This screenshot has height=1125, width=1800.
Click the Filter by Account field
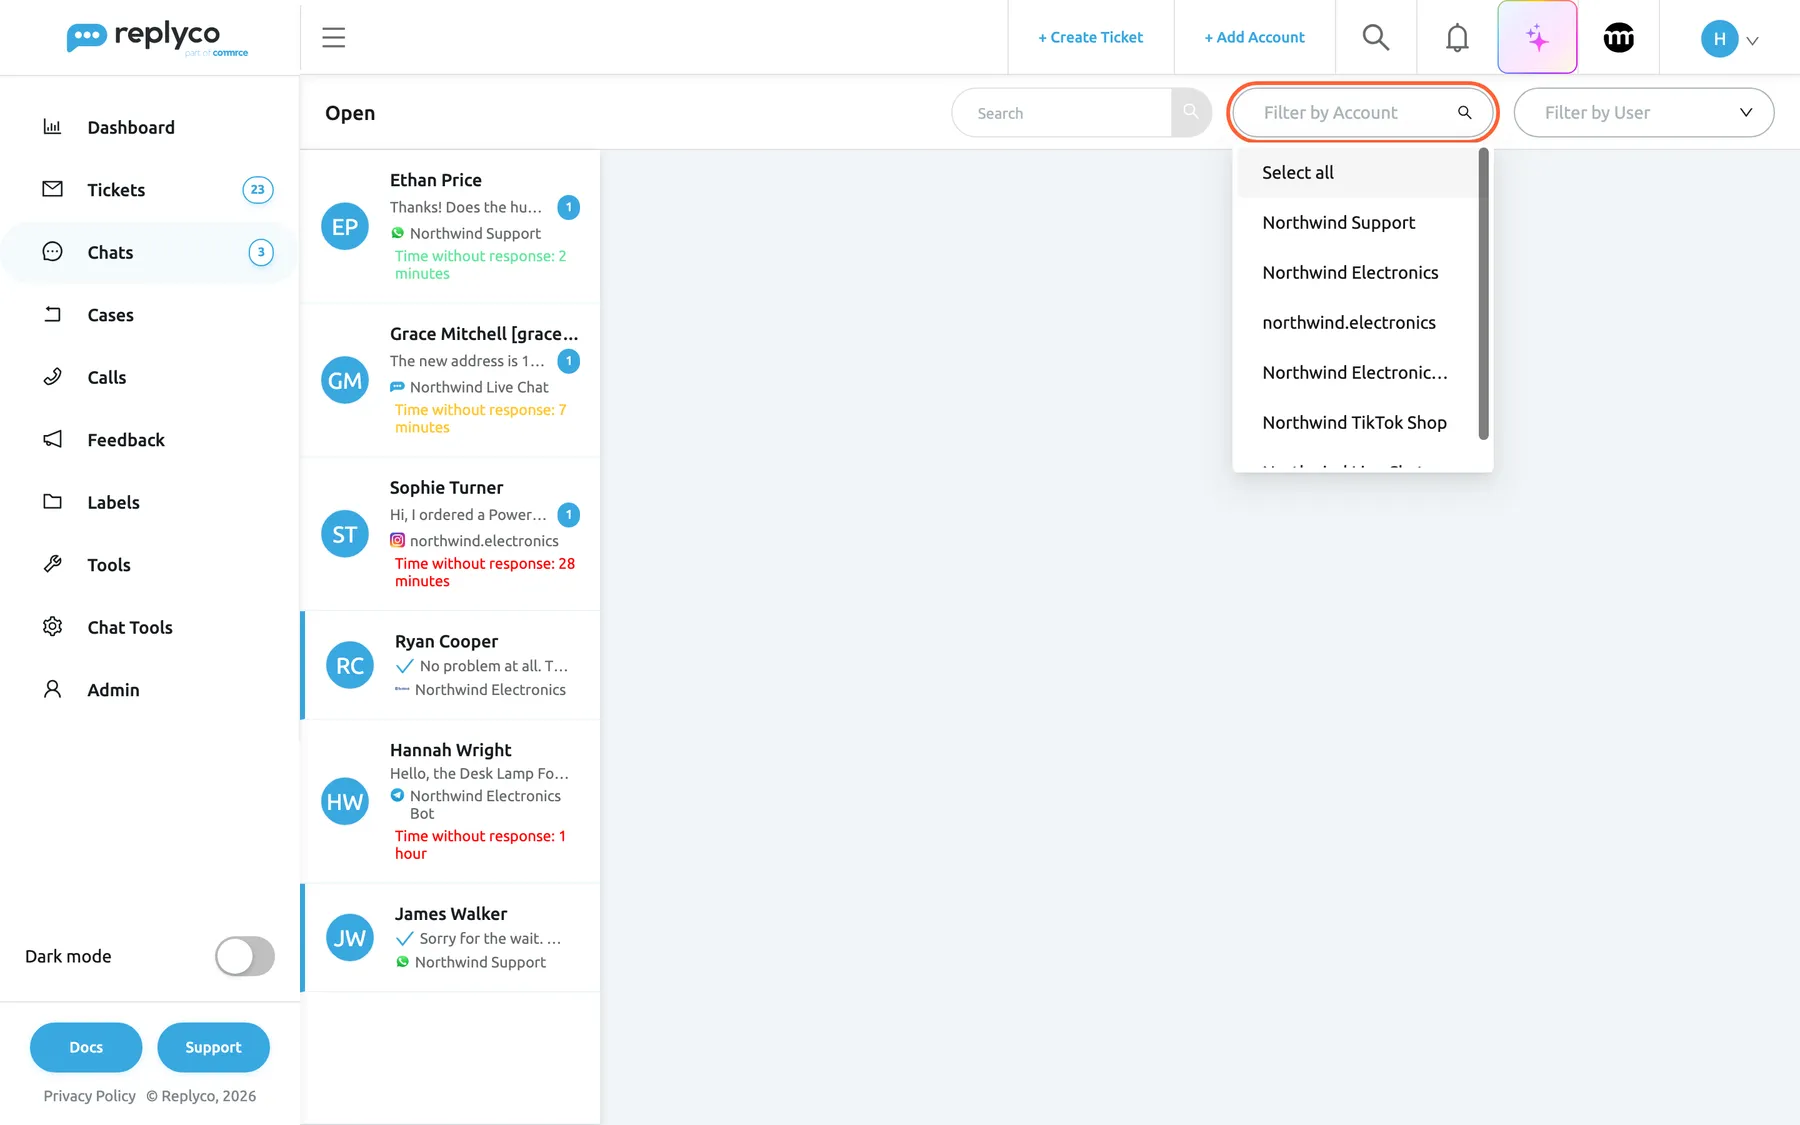point(1362,112)
